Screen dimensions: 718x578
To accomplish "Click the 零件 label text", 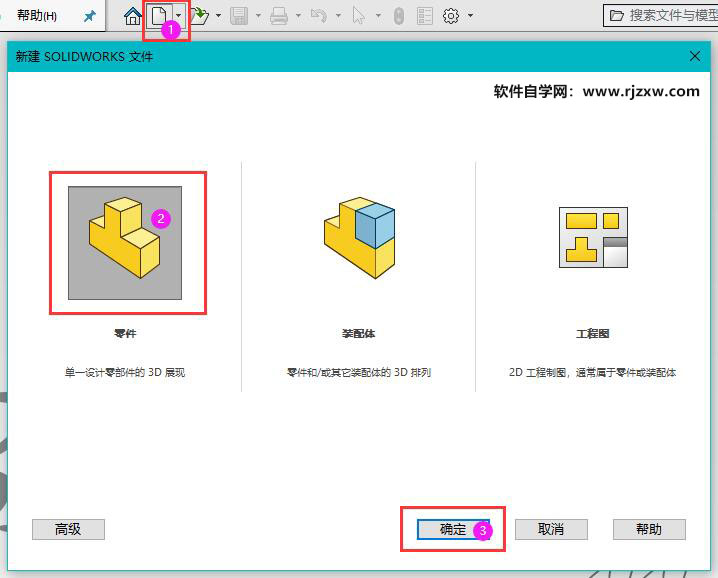I will [125, 333].
